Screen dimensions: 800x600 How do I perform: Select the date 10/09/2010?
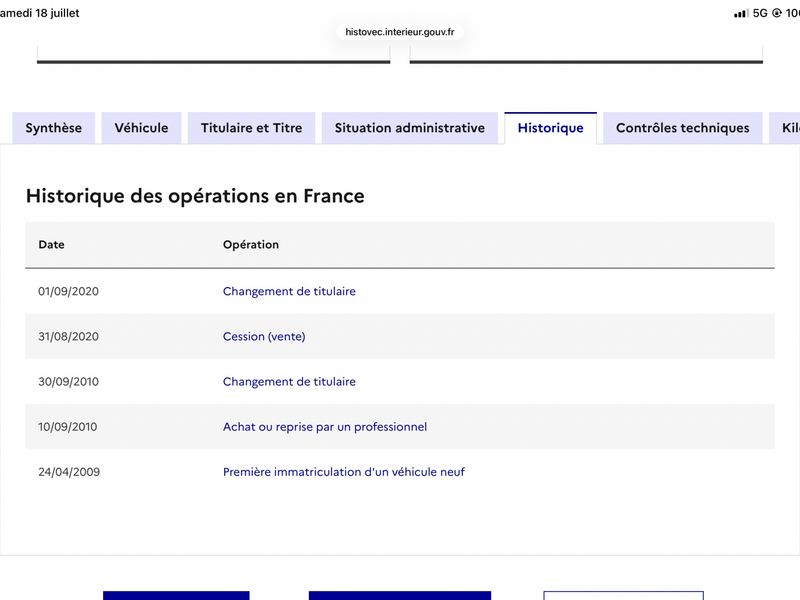coord(67,427)
